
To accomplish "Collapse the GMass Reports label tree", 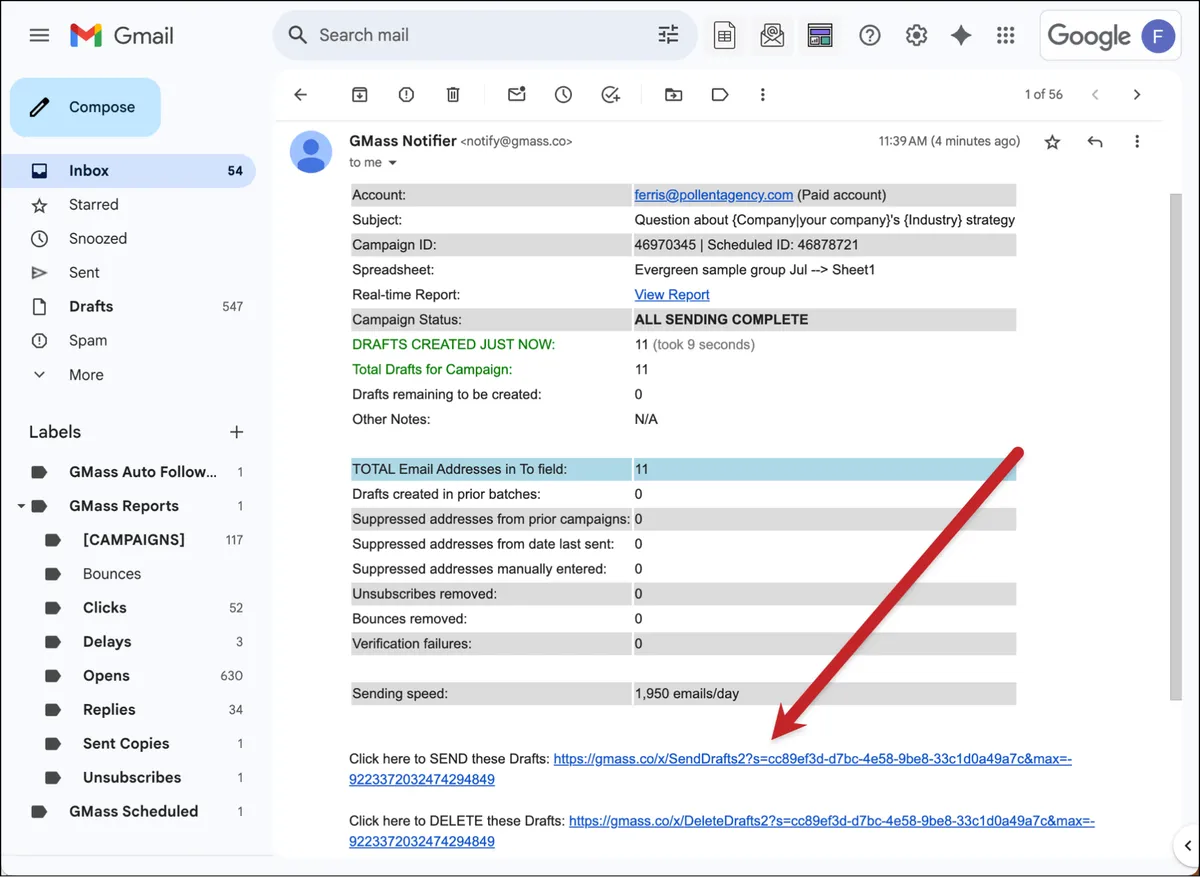I will click(x=21, y=506).
